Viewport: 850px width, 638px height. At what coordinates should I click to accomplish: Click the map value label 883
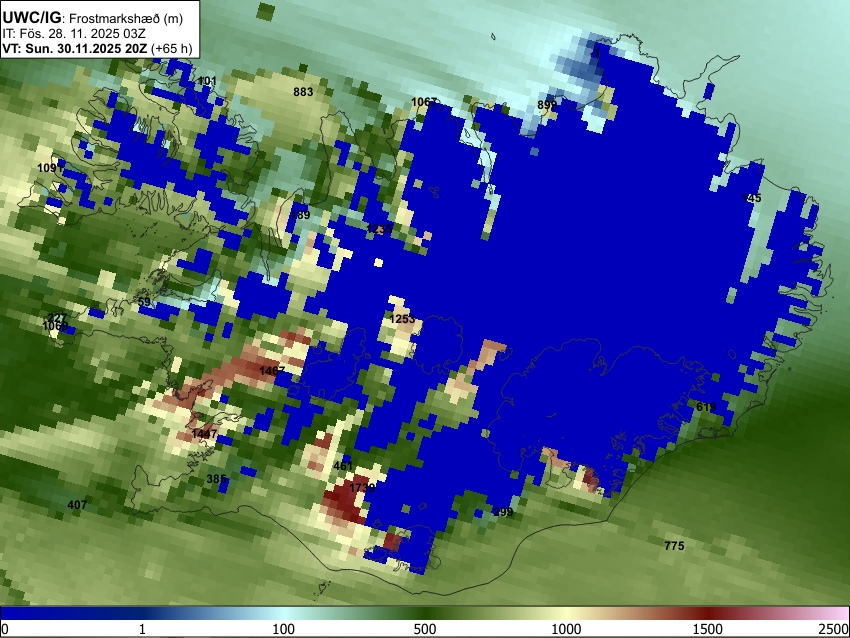click(x=303, y=92)
